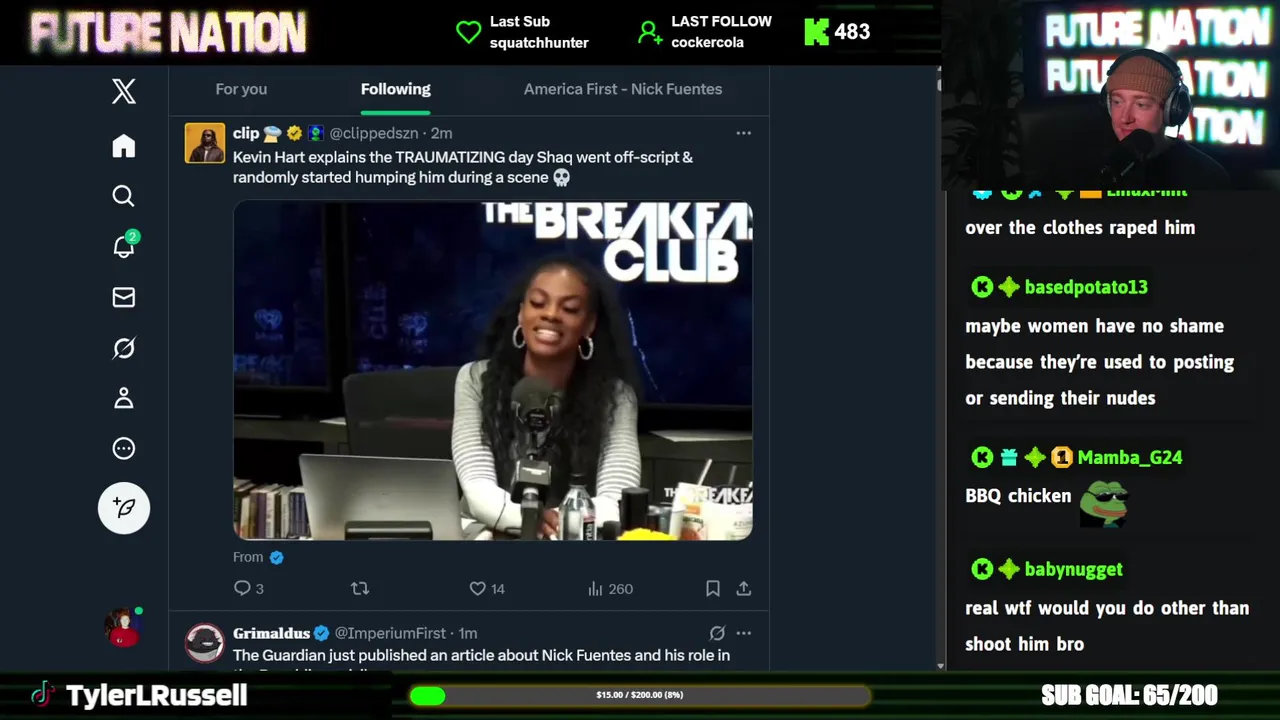Click Grimaldus post text about The Guardian
The width and height of the screenshot is (1280, 720).
pyautogui.click(x=481, y=655)
